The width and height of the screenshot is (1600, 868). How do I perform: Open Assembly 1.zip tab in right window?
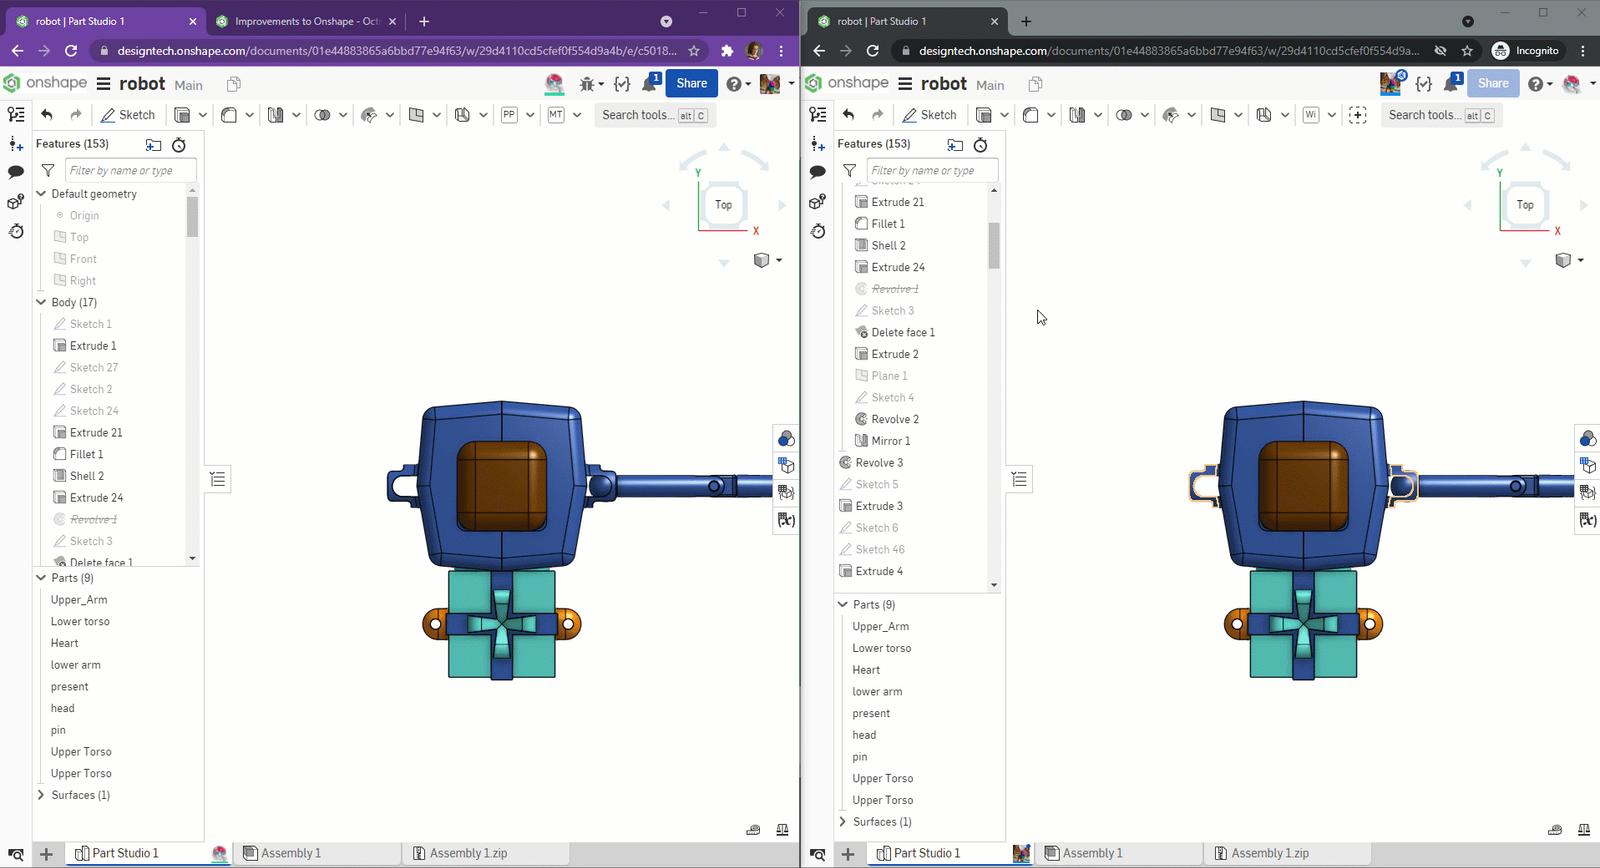1269,854
